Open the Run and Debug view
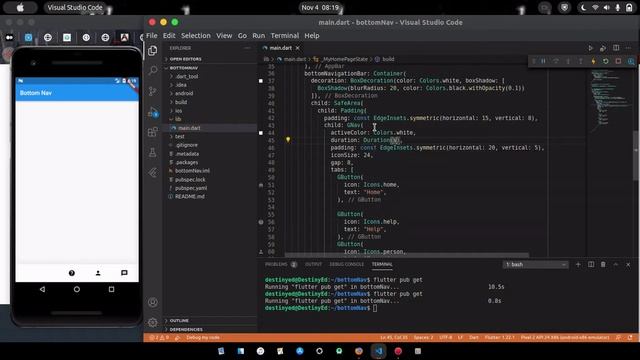Screen dimensions: 640x360 pyautogui.click(x=153, y=112)
